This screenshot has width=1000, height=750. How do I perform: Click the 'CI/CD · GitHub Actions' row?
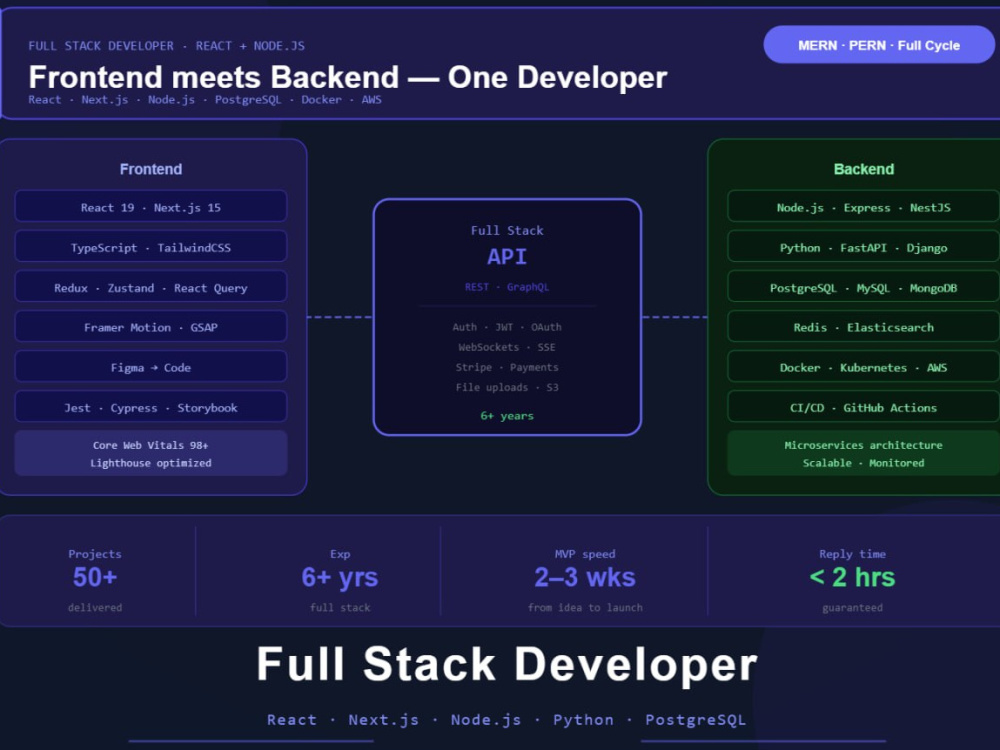pyautogui.click(x=864, y=407)
